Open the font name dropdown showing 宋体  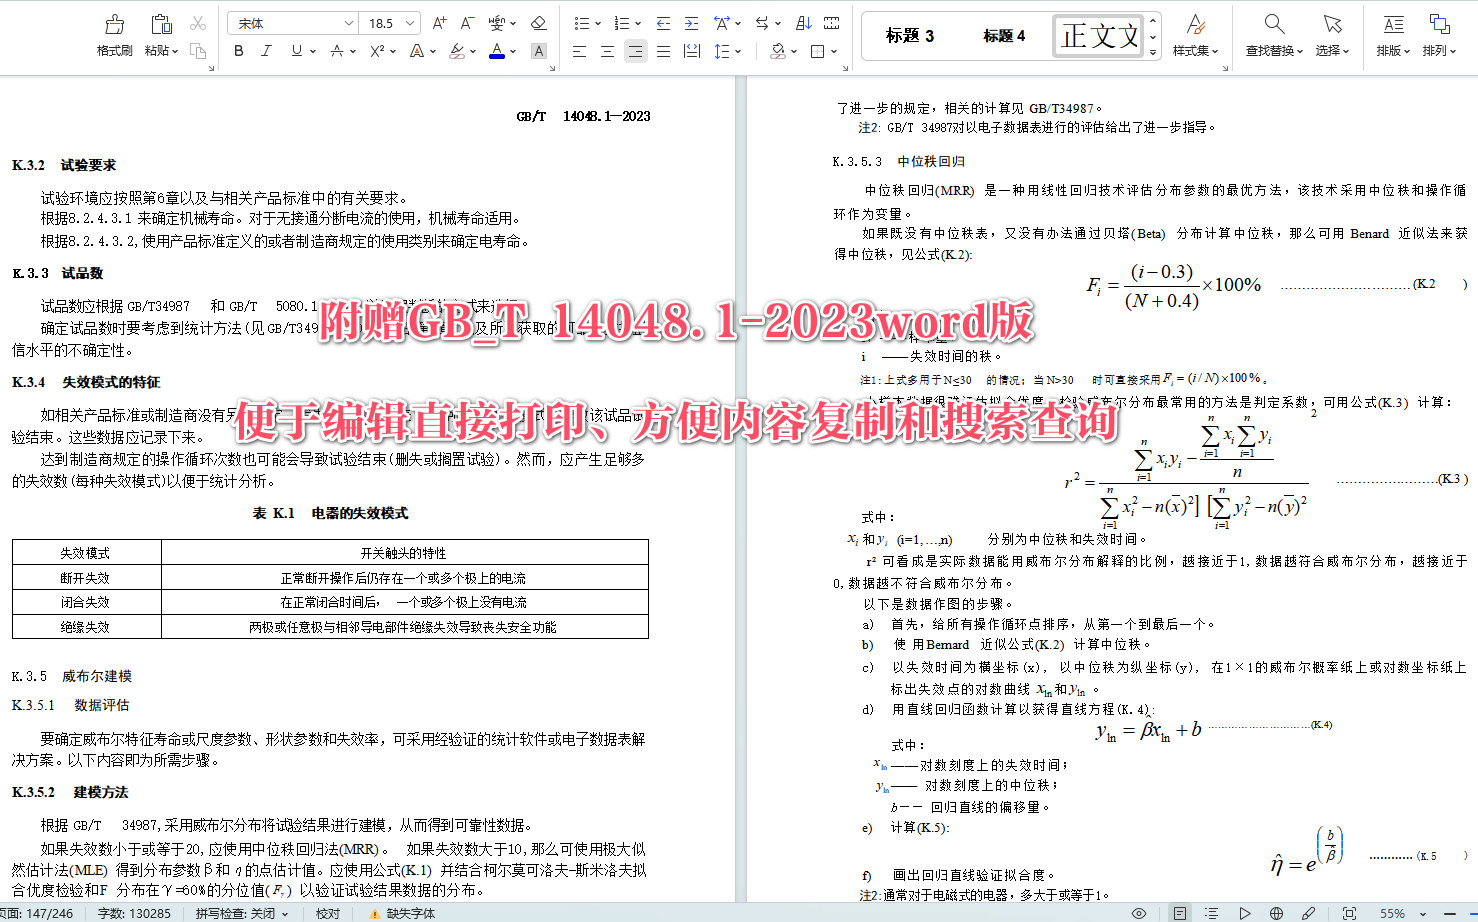291,21
